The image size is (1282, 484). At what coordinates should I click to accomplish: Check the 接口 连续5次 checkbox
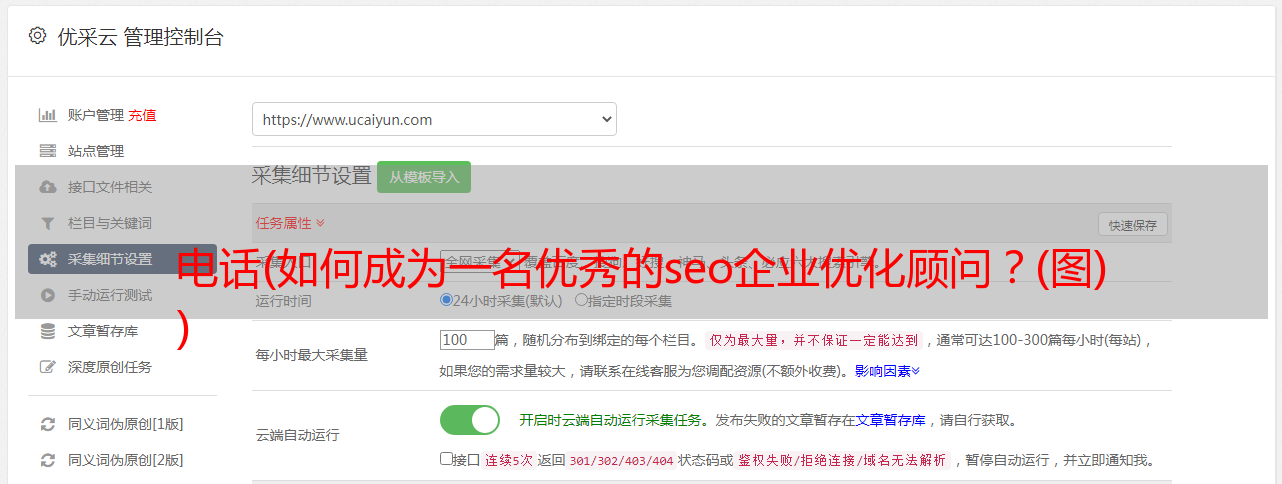446,460
